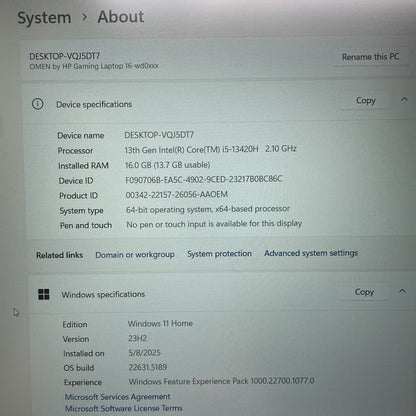Click the Windows logo icon by Windows specifications
416x416 pixels.
point(44,294)
